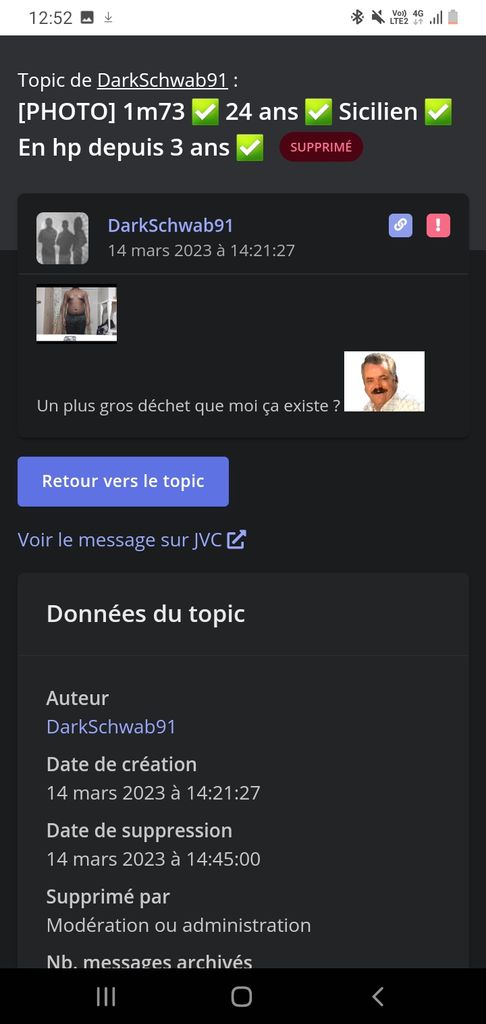Image resolution: width=486 pixels, height=1024 pixels.
Task: Tap the battery icon in status bar
Action: (x=453, y=18)
